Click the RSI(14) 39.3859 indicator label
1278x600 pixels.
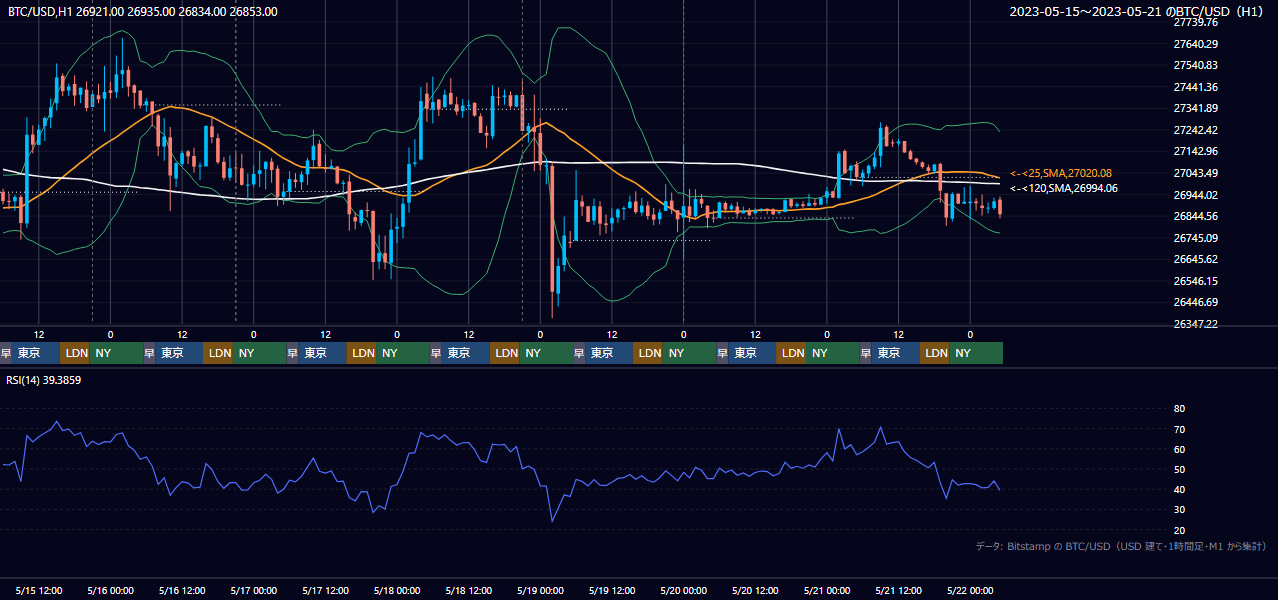44,380
